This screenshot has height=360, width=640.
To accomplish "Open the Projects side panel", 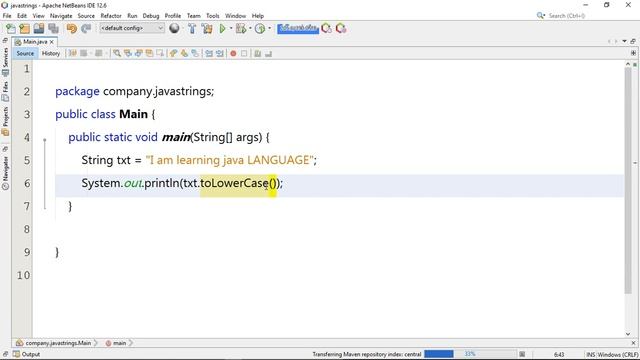I will [5, 121].
